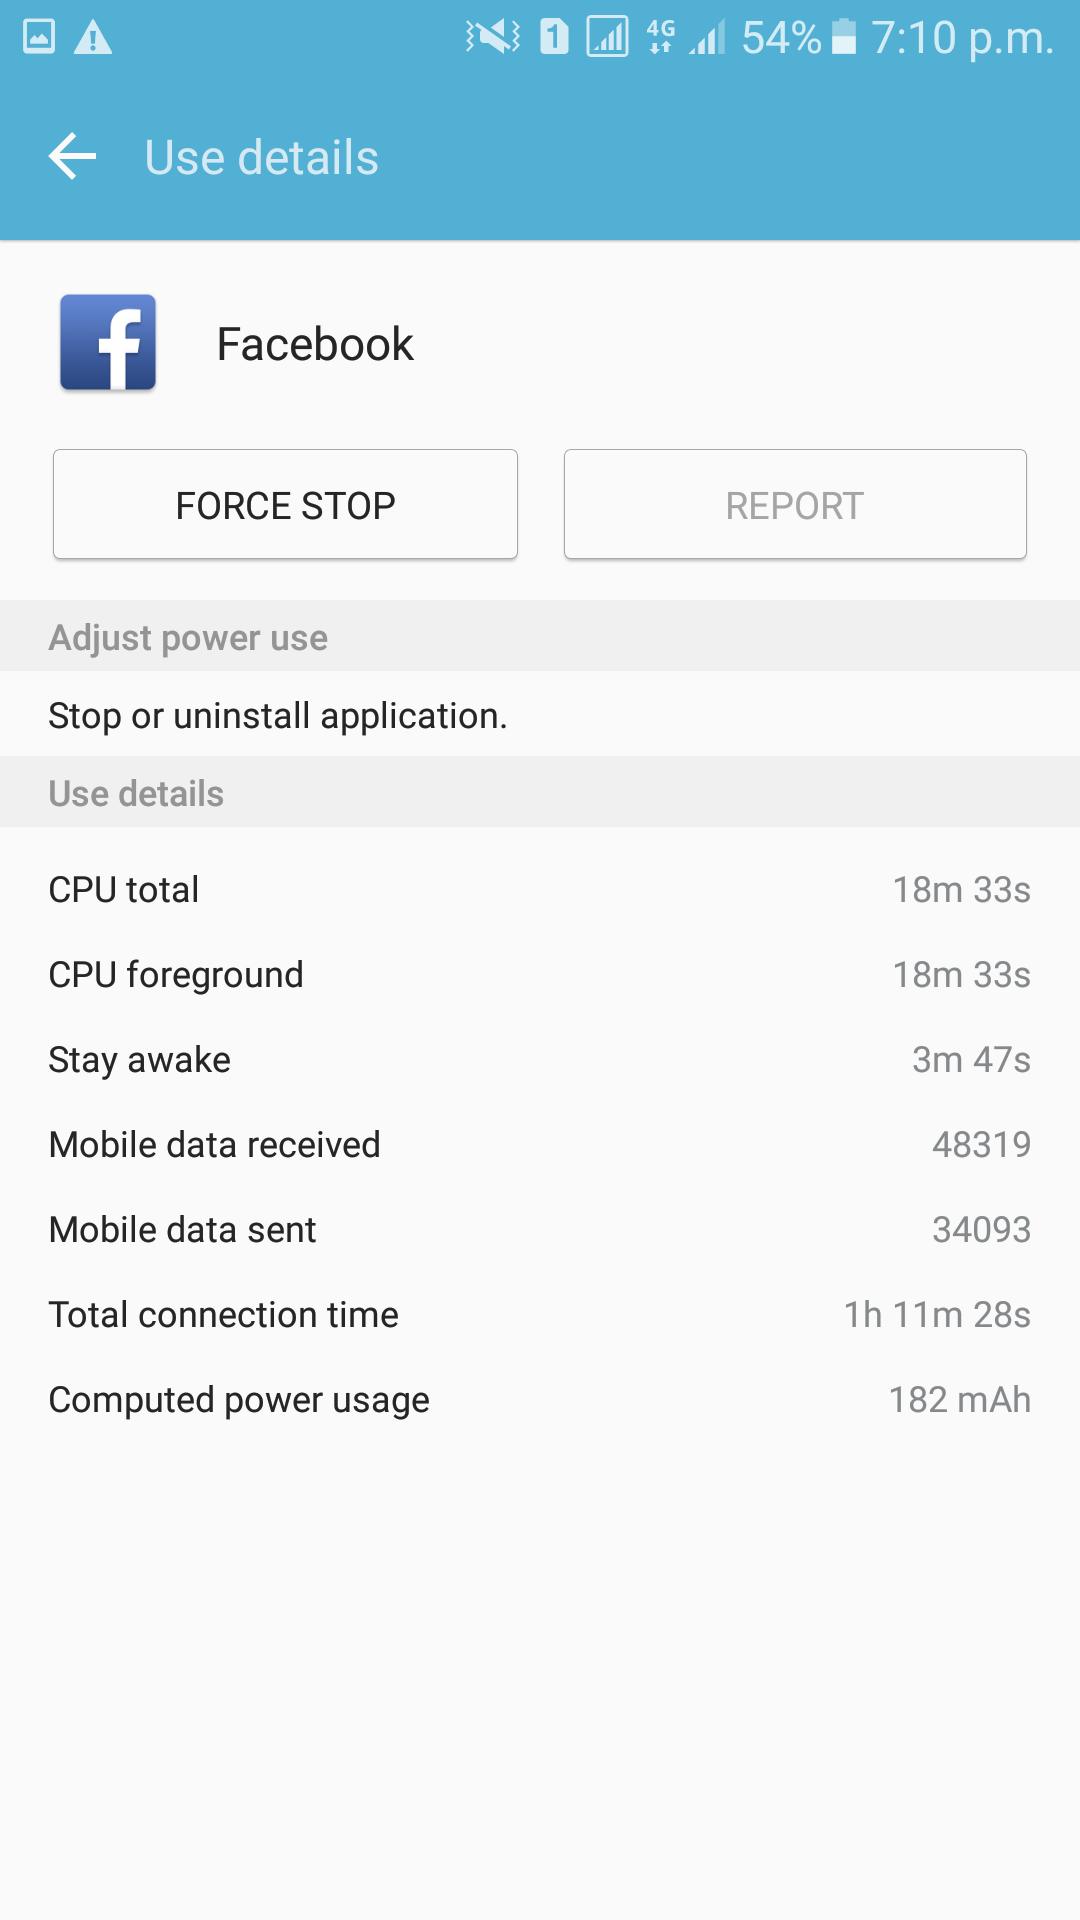Tap the Use details title in the header
This screenshot has height=1920, width=1080.
(x=262, y=158)
